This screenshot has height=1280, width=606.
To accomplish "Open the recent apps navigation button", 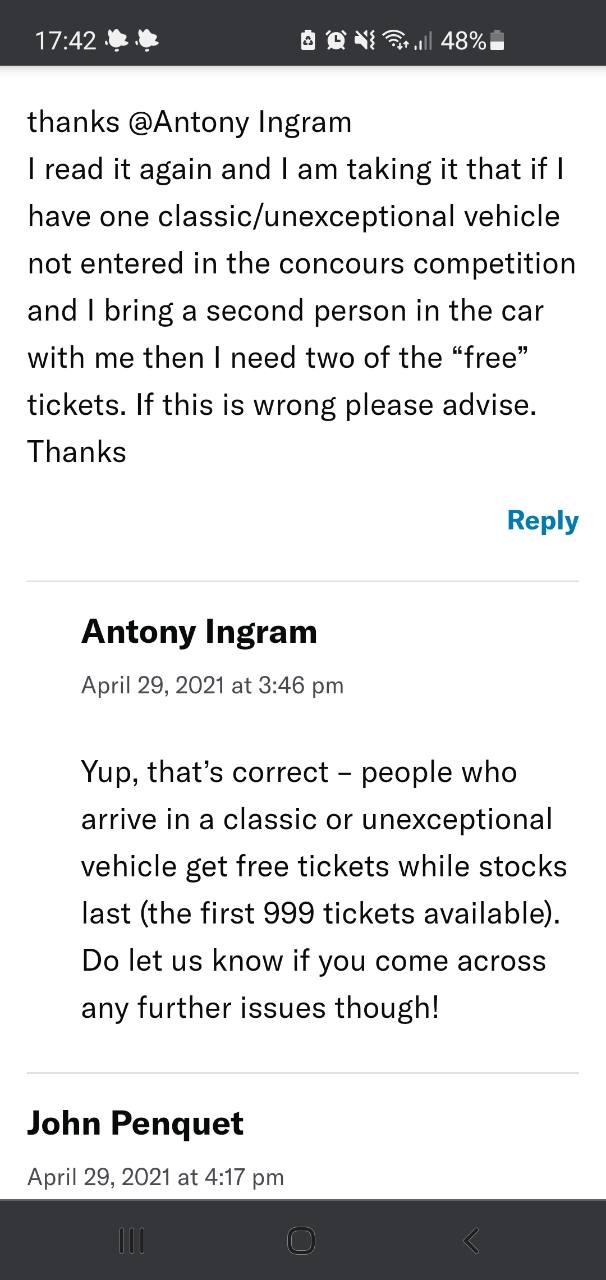I will pos(131,1241).
